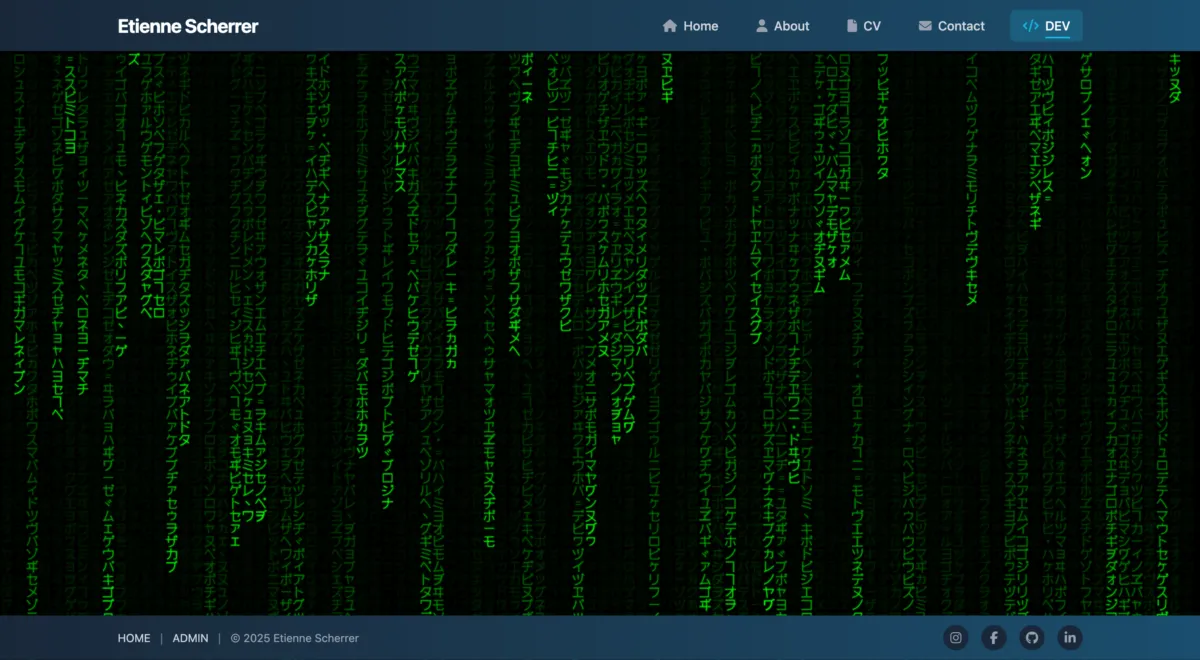
Task: Open the Facebook profile icon
Action: point(994,638)
